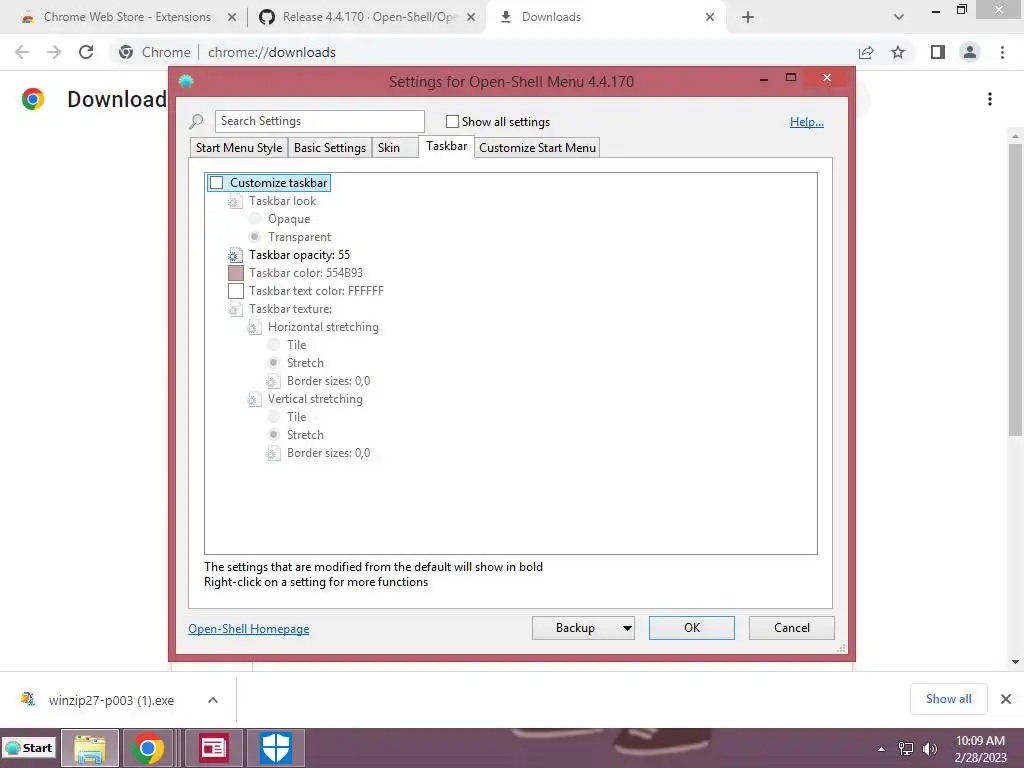Click the OK button
Screen dimensions: 1024x768
click(x=692, y=628)
